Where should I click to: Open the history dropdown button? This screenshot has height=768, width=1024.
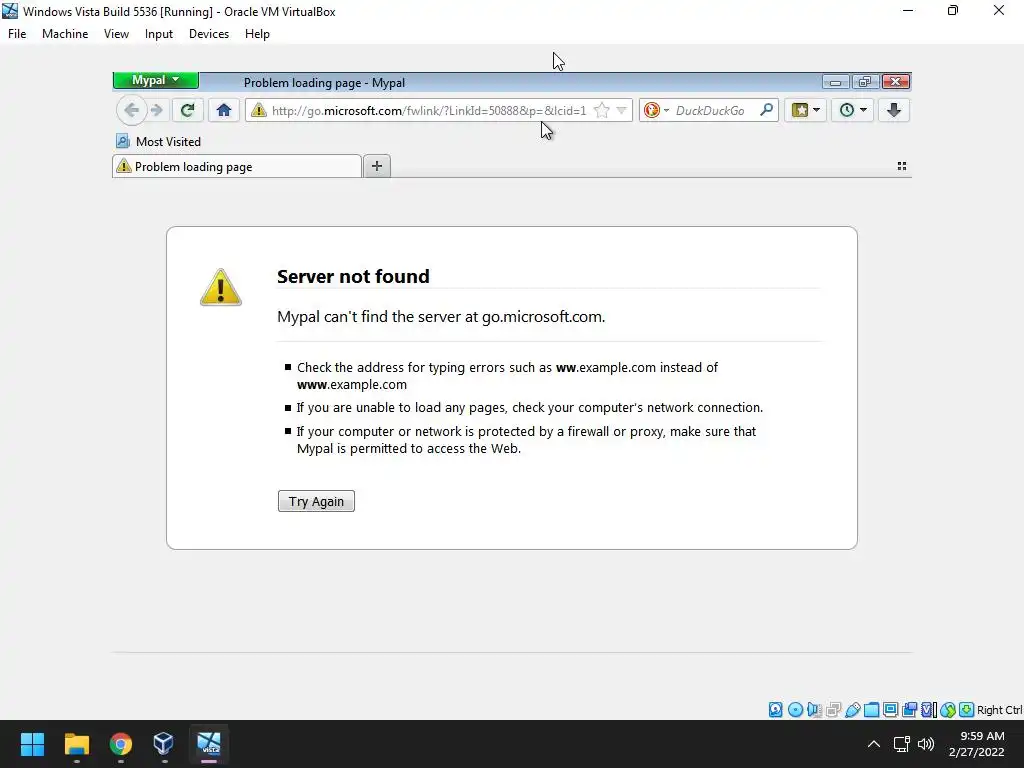[x=852, y=110]
